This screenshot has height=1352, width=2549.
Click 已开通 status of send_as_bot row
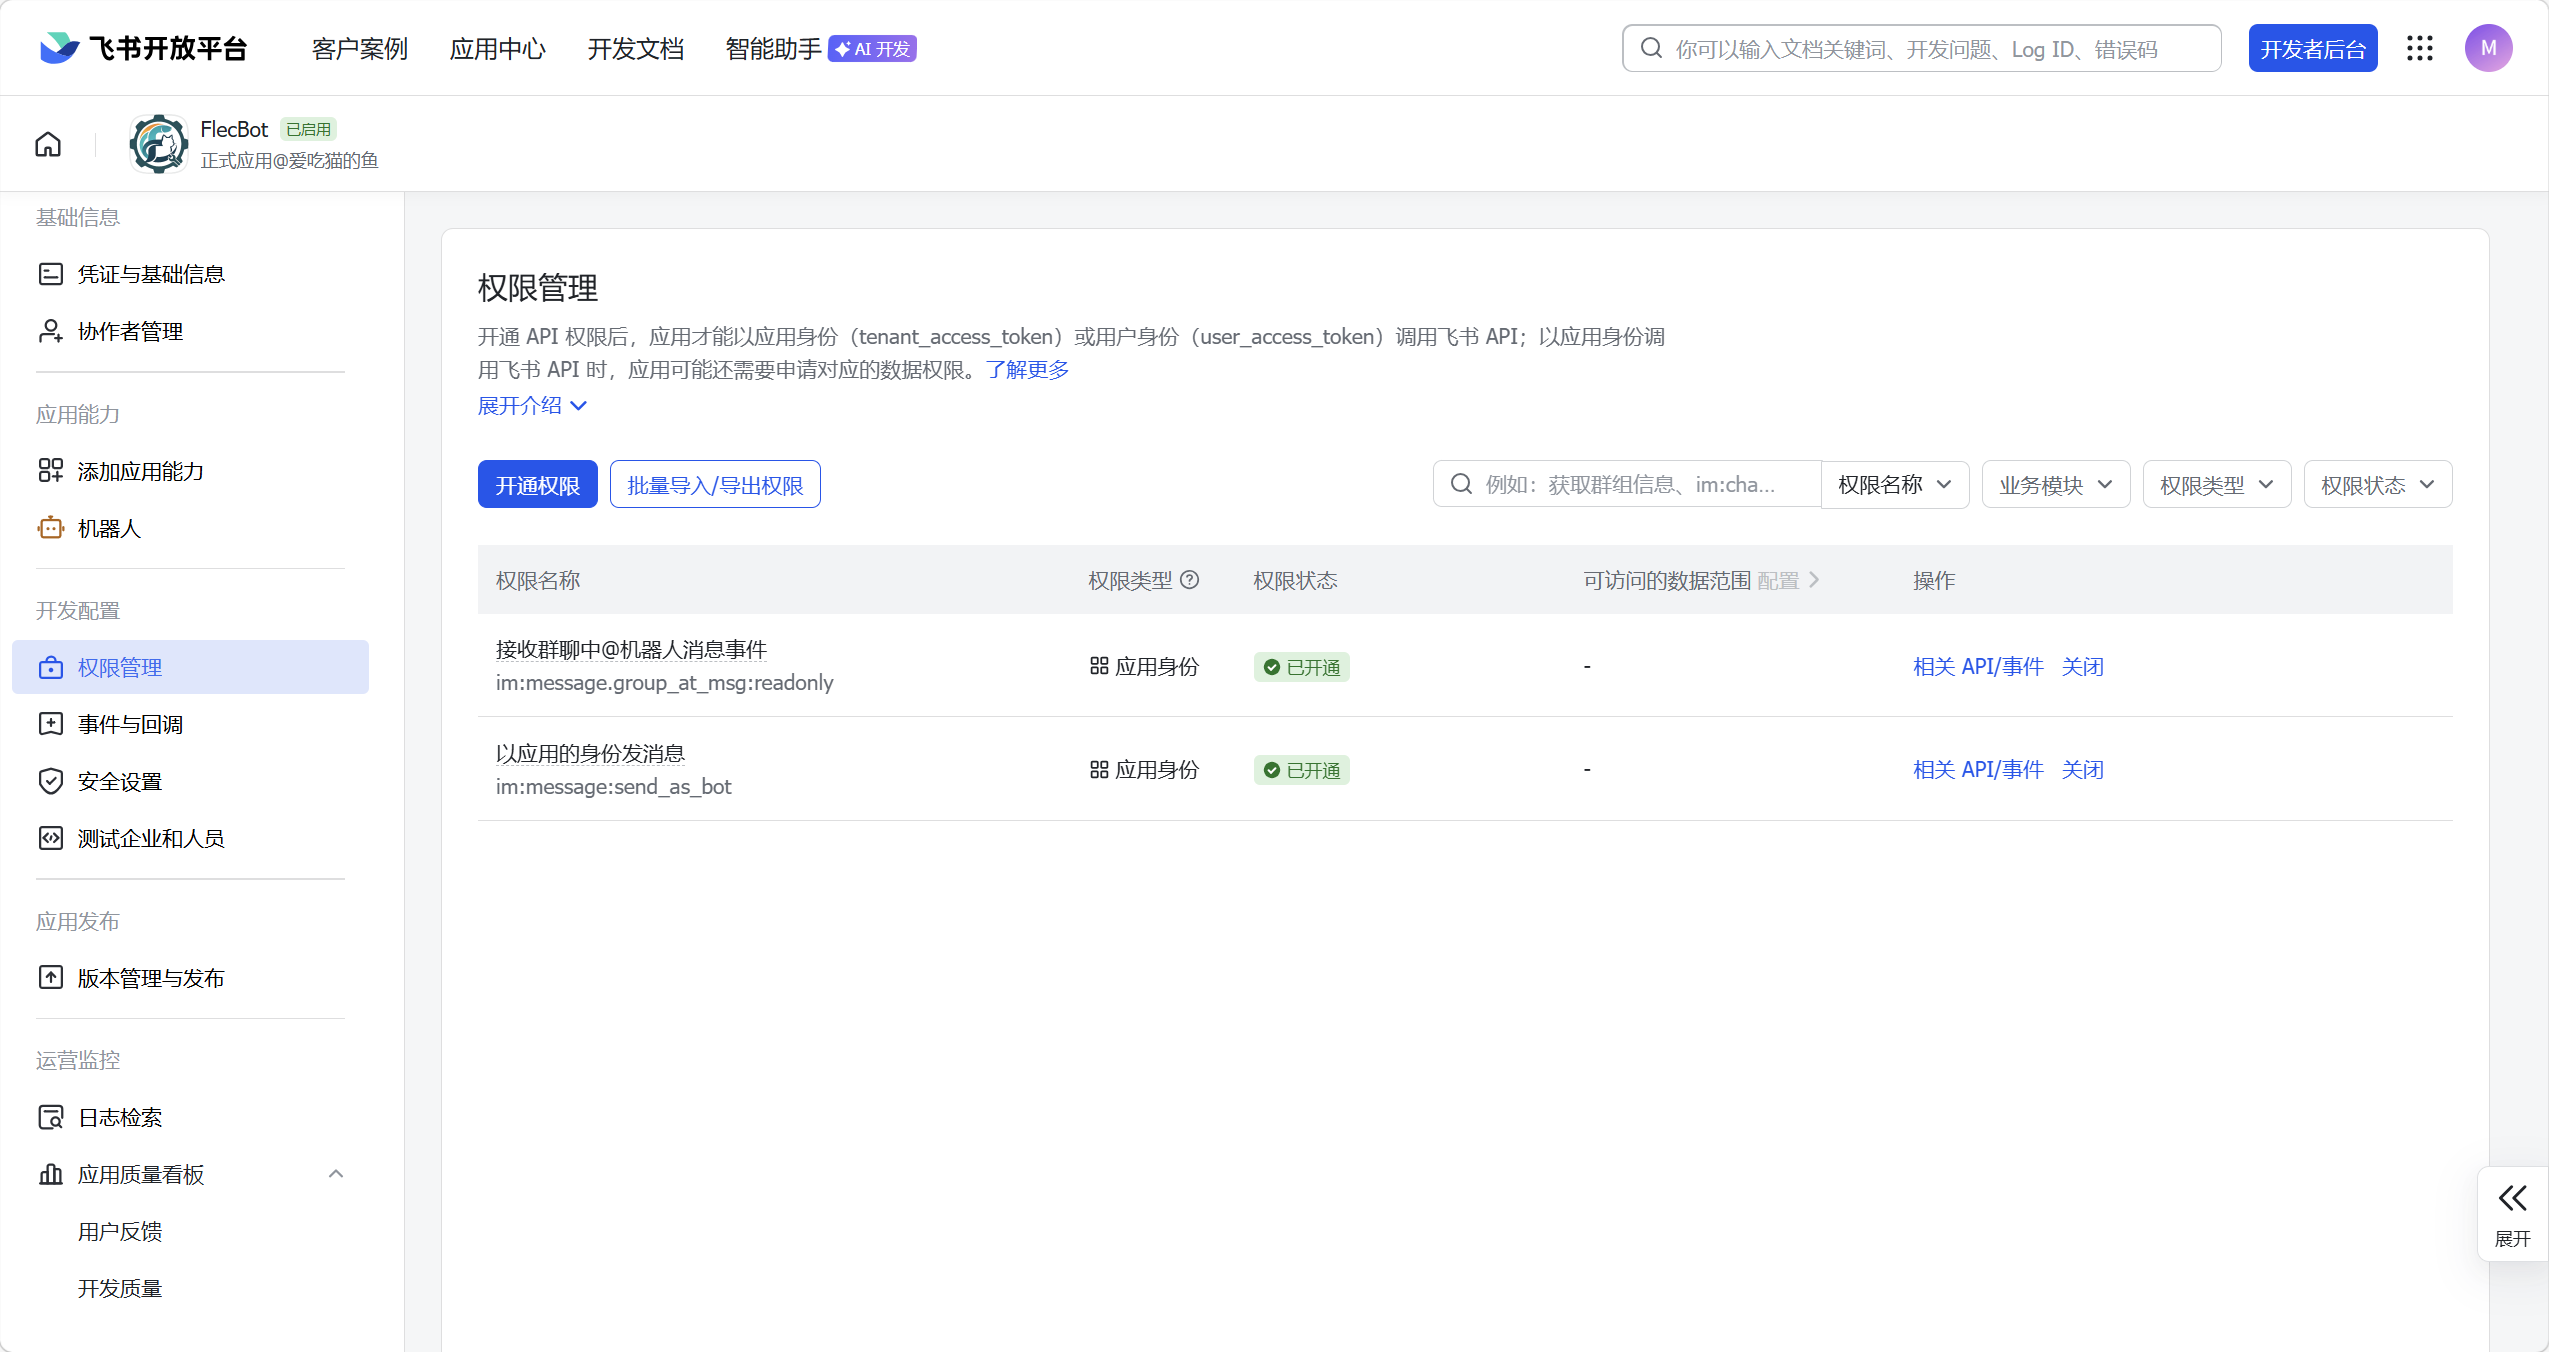[1302, 770]
